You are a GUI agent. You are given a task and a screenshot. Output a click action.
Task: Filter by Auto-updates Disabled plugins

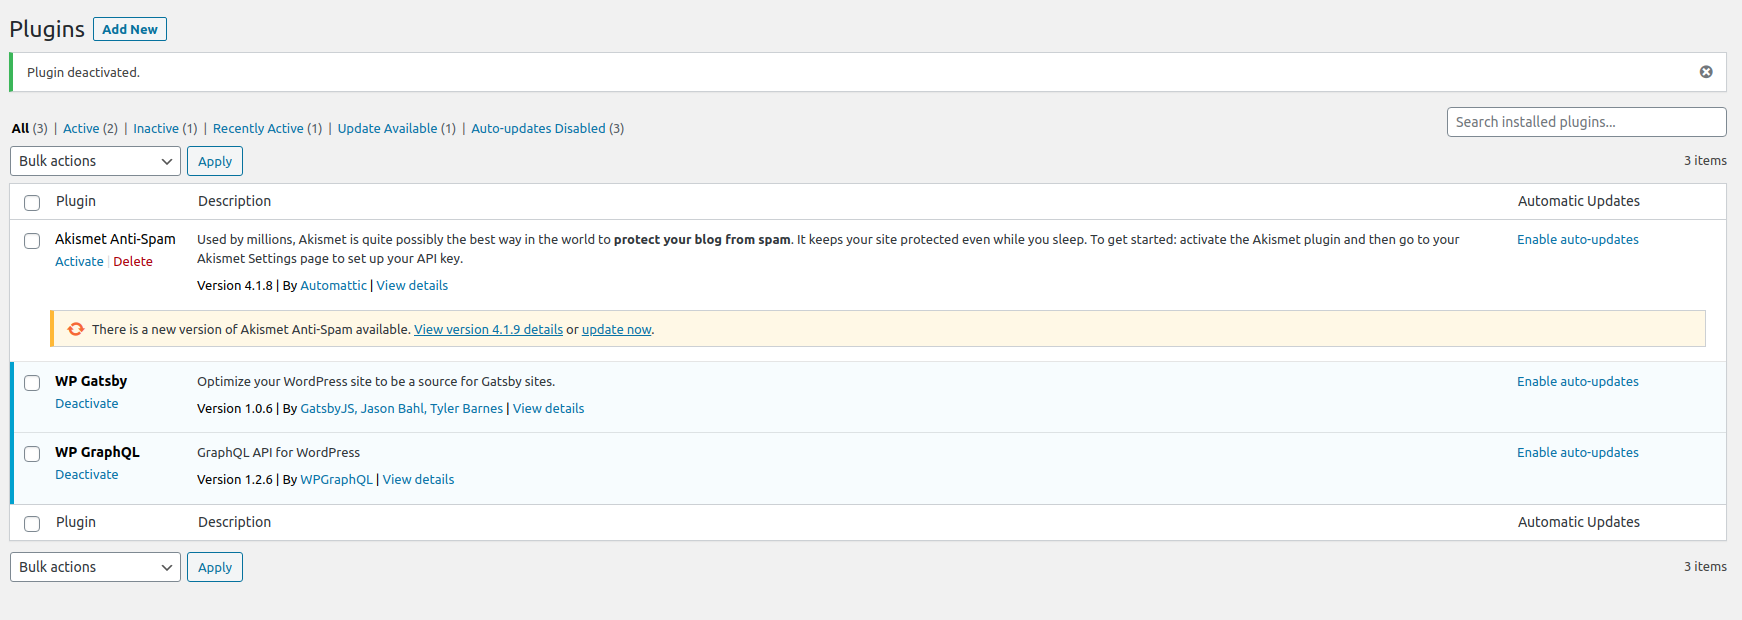click(538, 128)
